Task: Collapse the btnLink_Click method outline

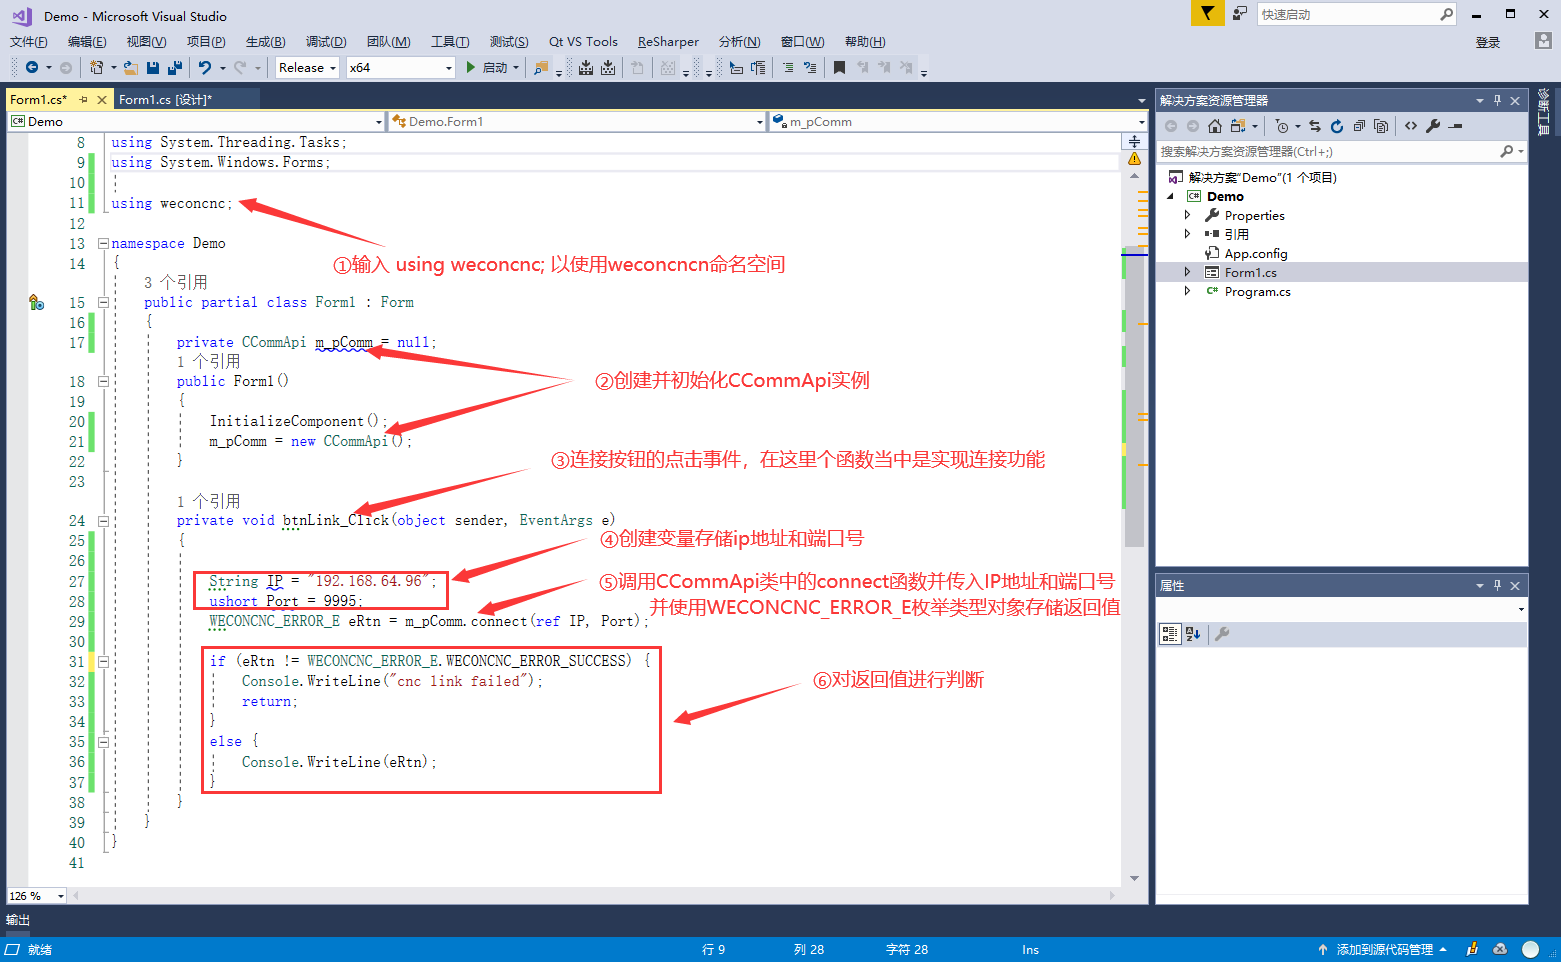Action: [103, 521]
